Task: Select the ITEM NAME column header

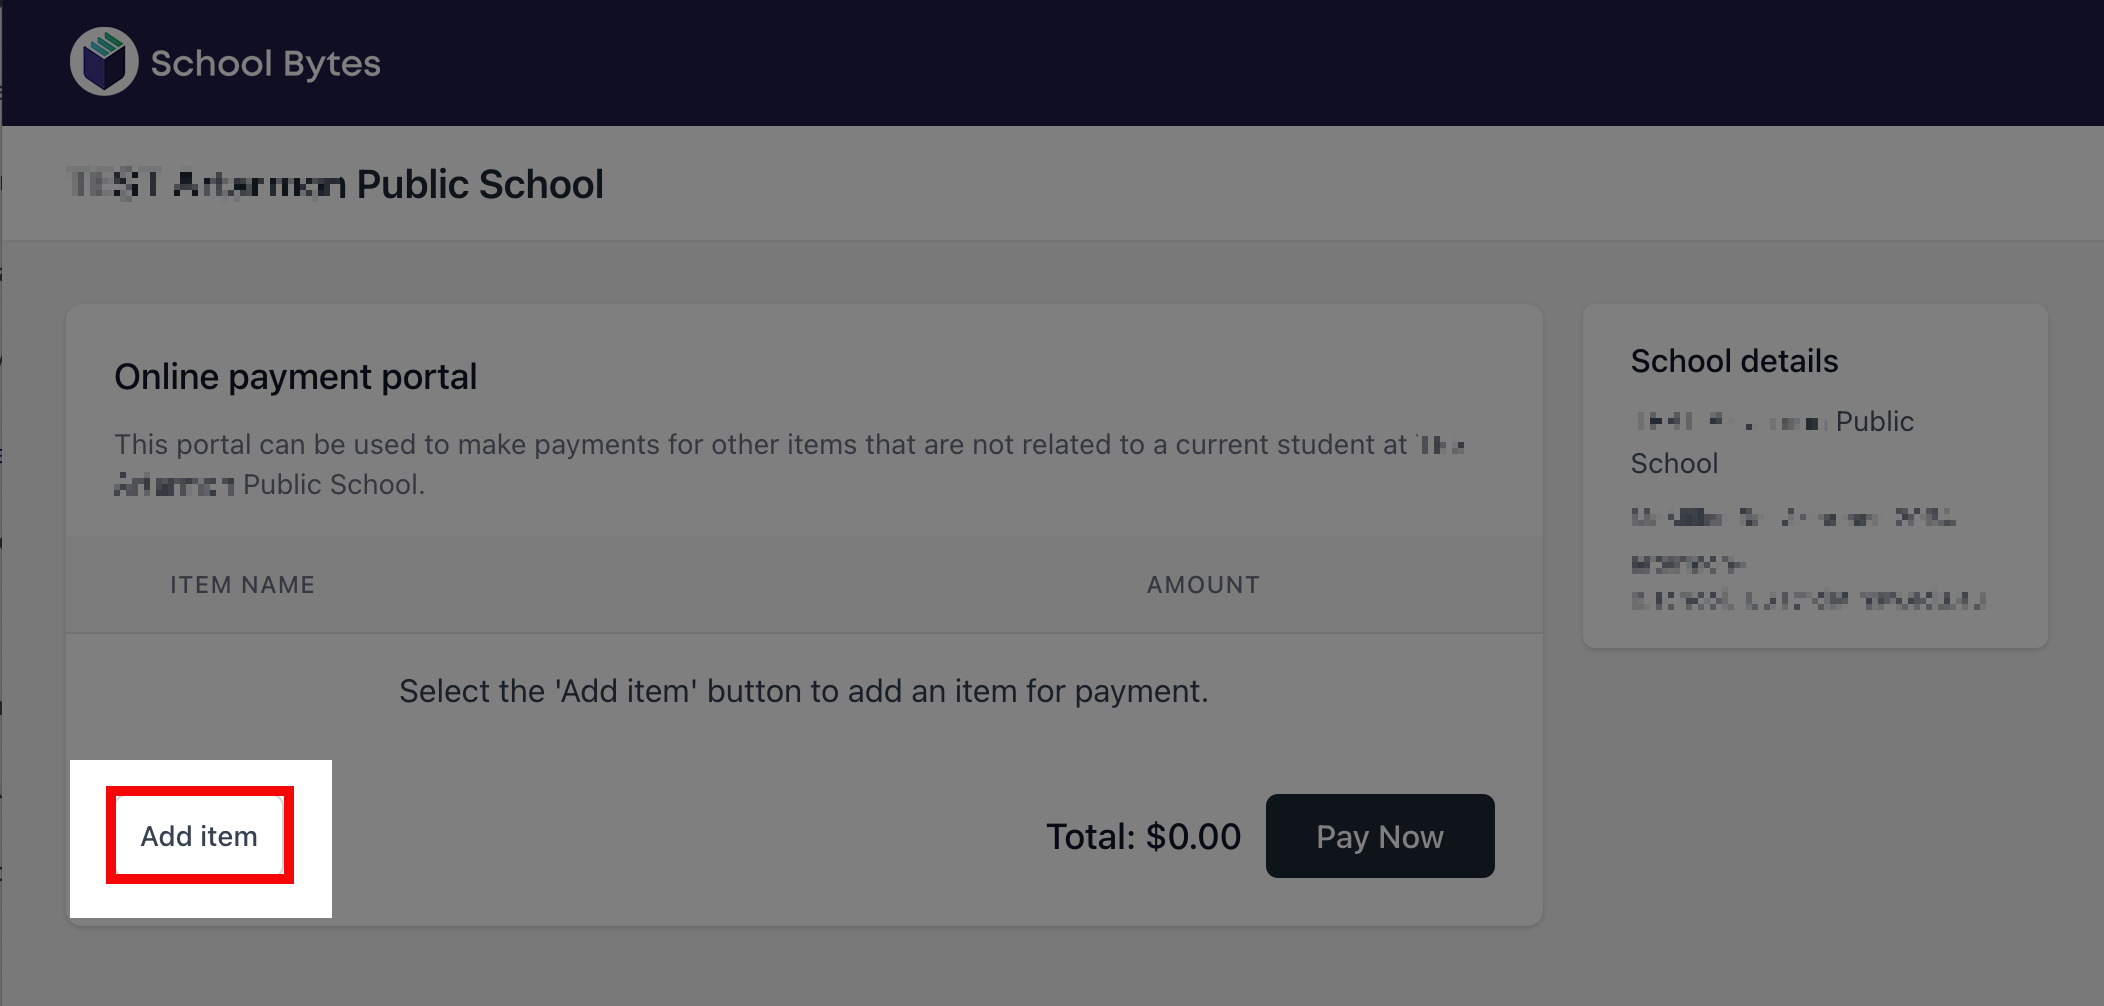Action: pos(242,585)
